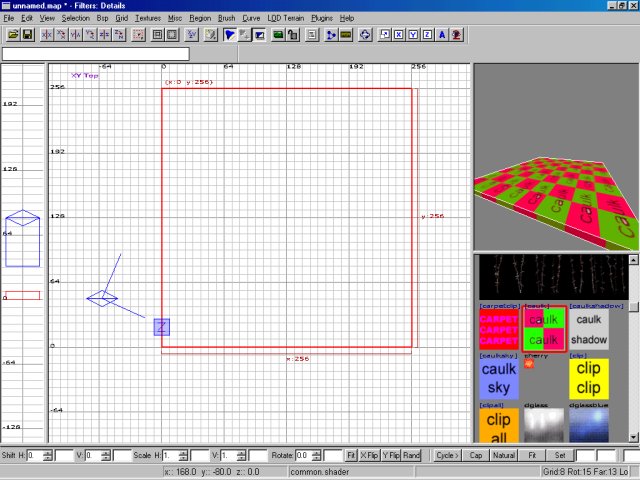The width and height of the screenshot is (640, 480).
Task: Select the caulk texture thumbnail
Action: coord(543,328)
